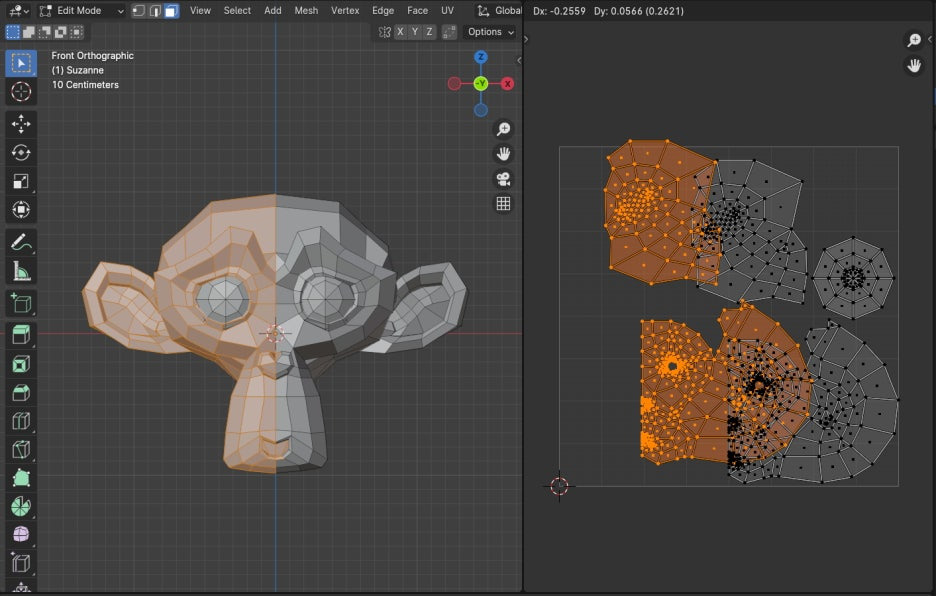Click the "Front Orthographic" view label
This screenshot has width=936, height=596.
click(x=93, y=56)
